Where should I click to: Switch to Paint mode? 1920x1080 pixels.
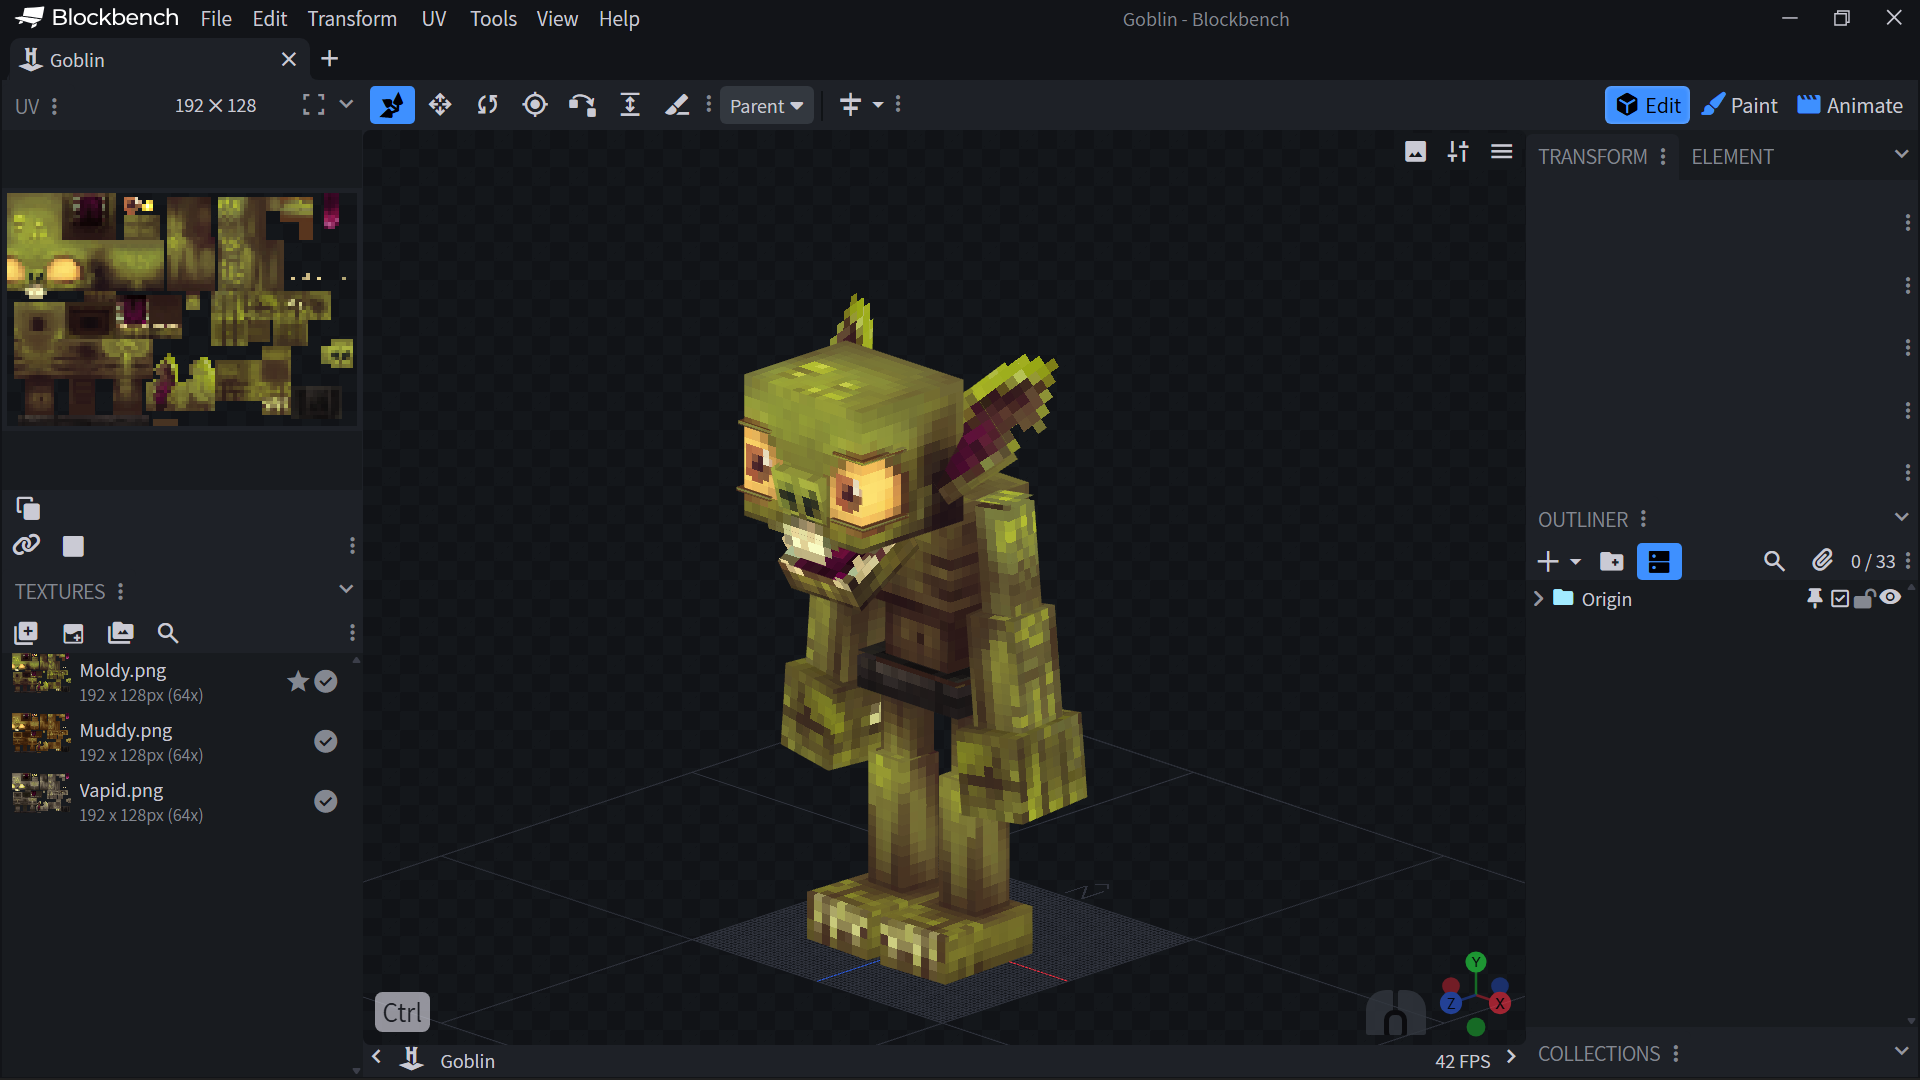1740,106
